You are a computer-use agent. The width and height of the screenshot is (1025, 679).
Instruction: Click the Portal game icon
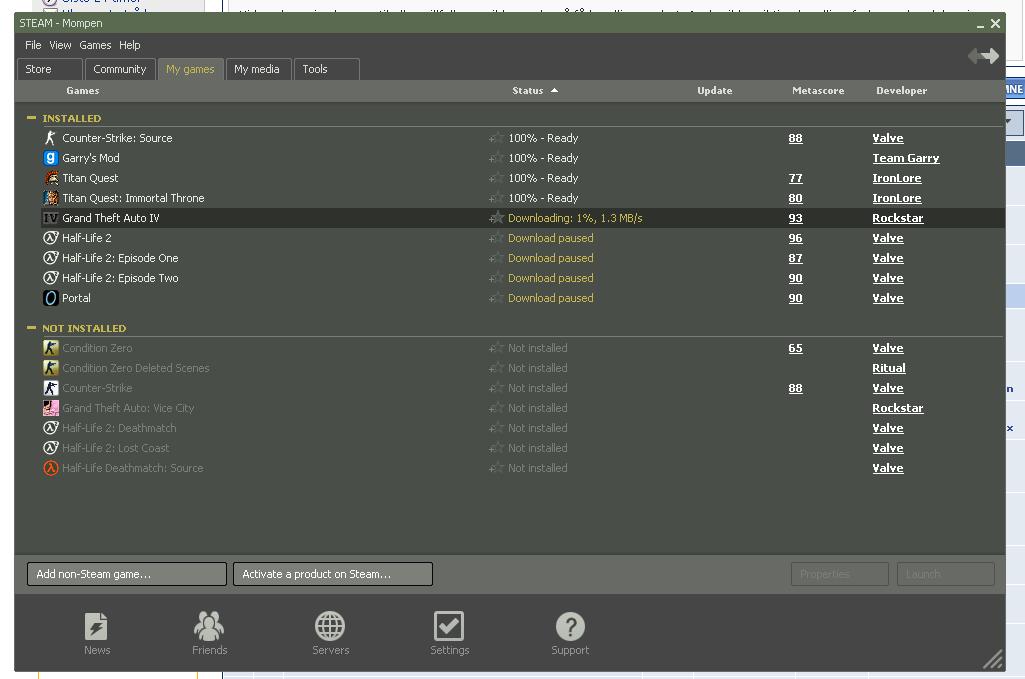[x=50, y=298]
